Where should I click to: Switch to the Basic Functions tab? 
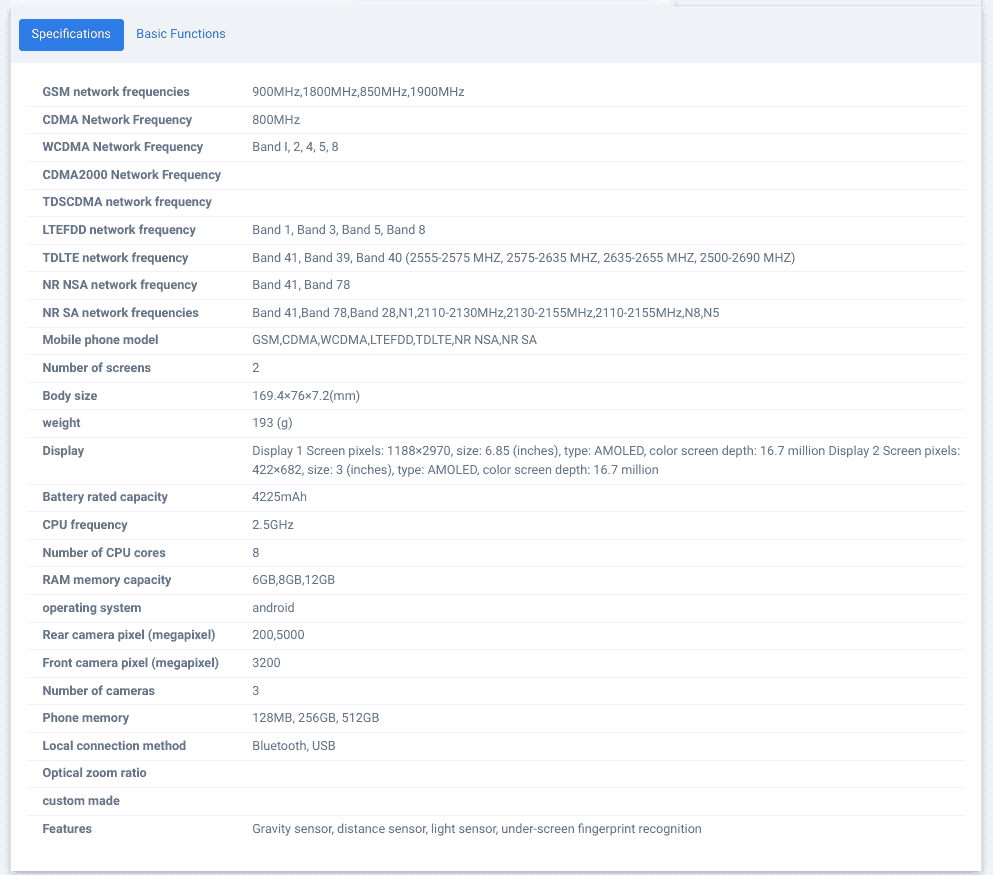[x=181, y=34]
